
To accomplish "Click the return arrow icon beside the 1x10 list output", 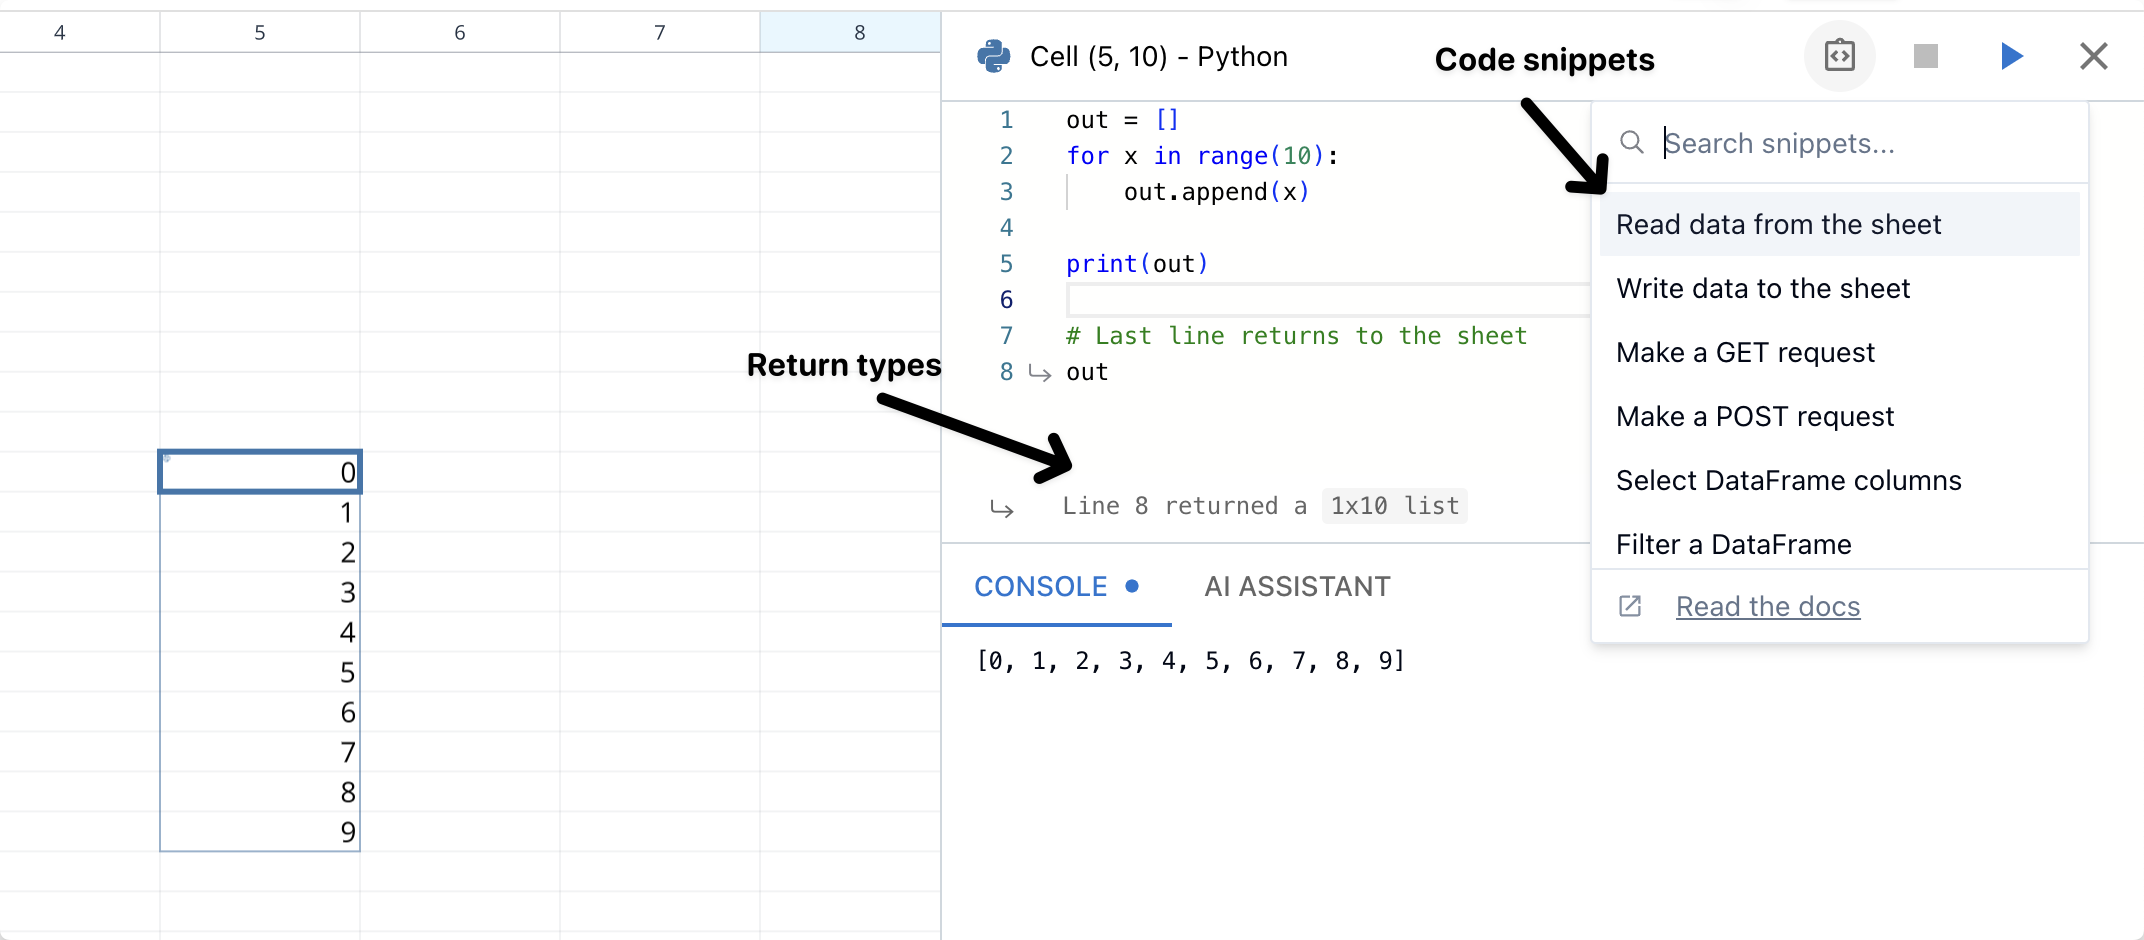I will pyautogui.click(x=1003, y=508).
